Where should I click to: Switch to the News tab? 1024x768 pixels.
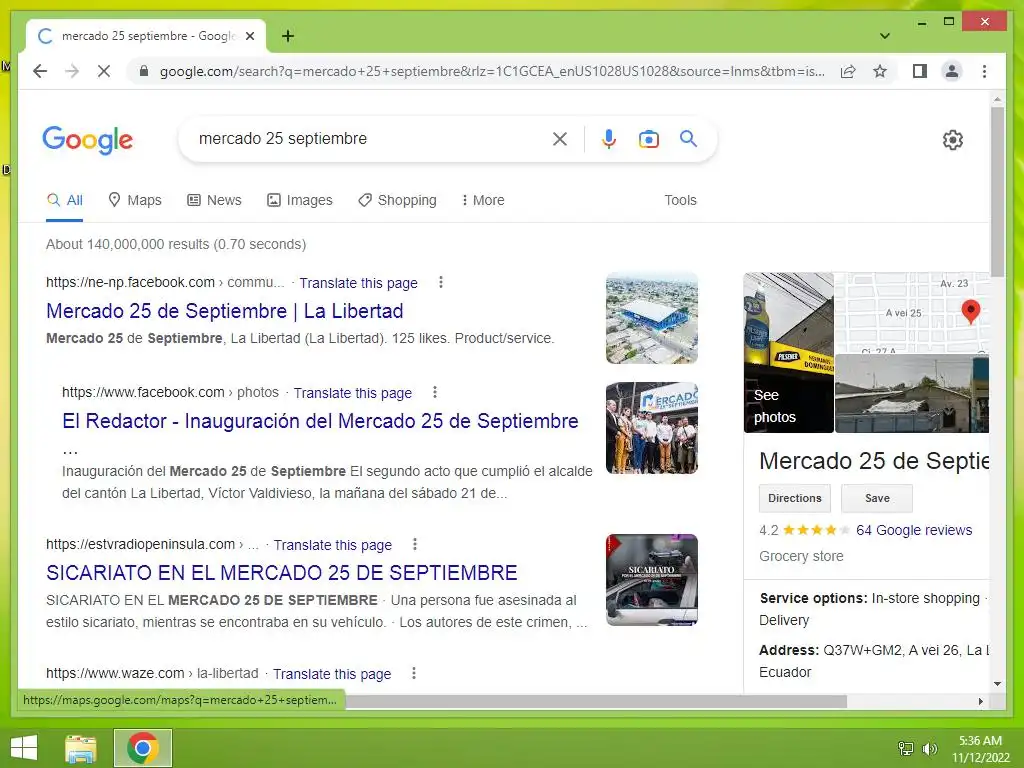coord(214,200)
